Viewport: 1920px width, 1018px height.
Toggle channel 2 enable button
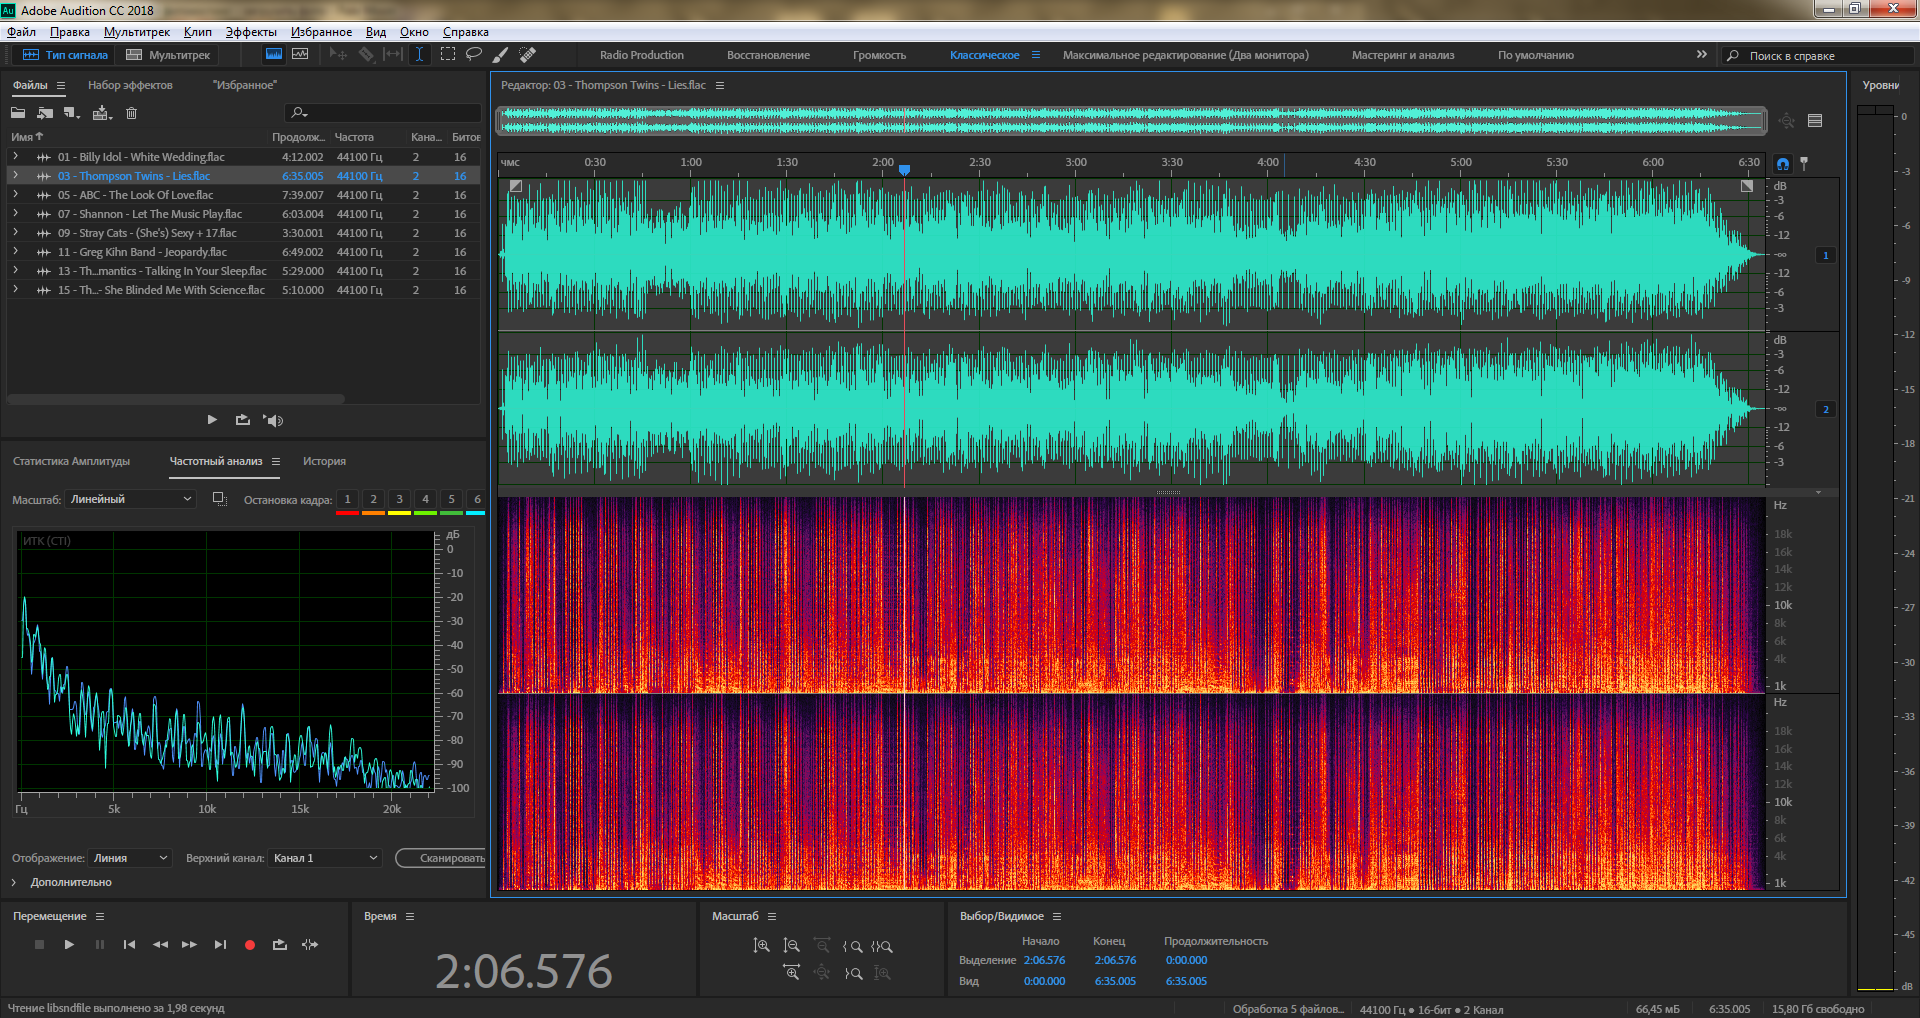[x=1826, y=409]
